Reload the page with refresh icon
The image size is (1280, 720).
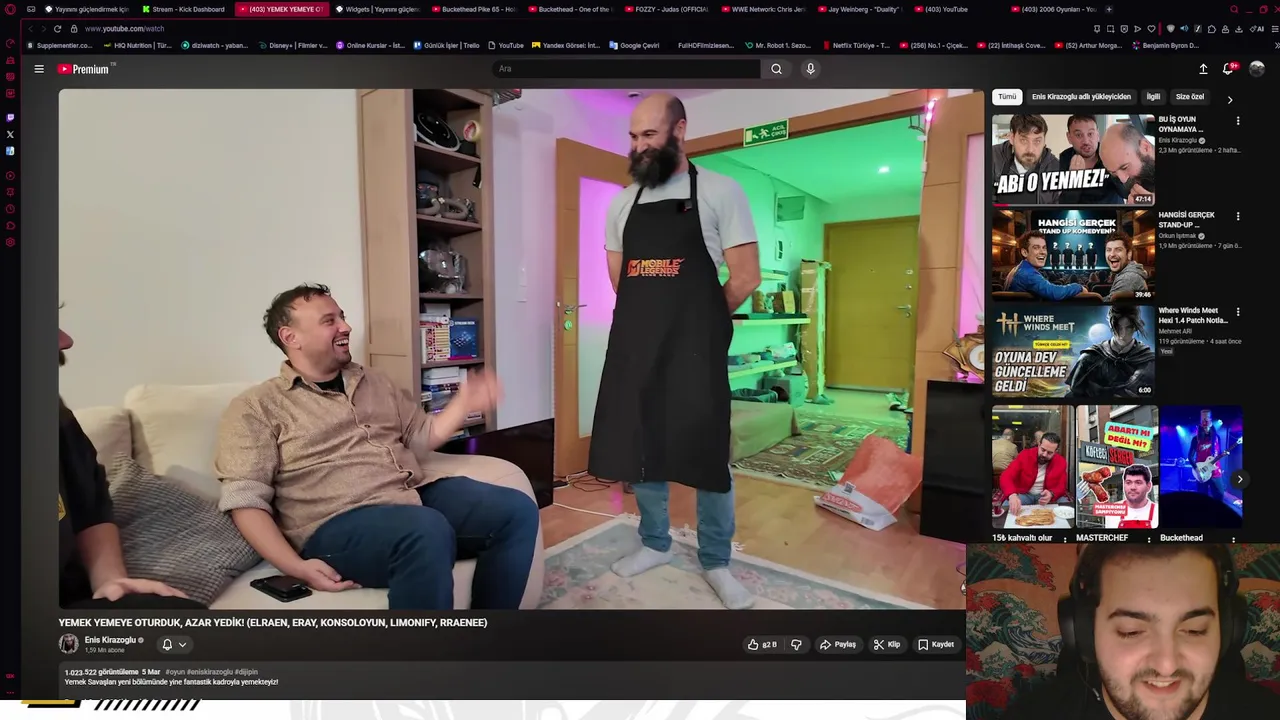click(x=58, y=29)
